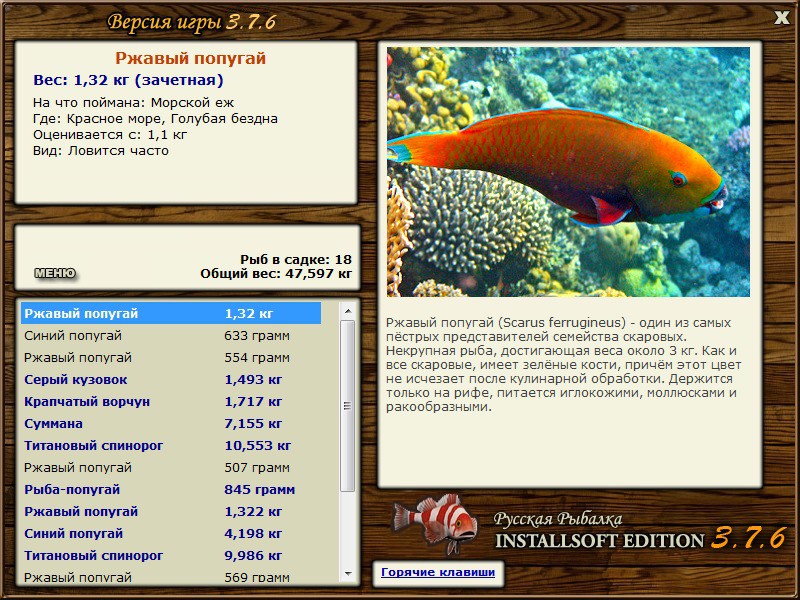
Task: Select Титановый спинорог 9,986 кг entry
Action: click(x=171, y=555)
